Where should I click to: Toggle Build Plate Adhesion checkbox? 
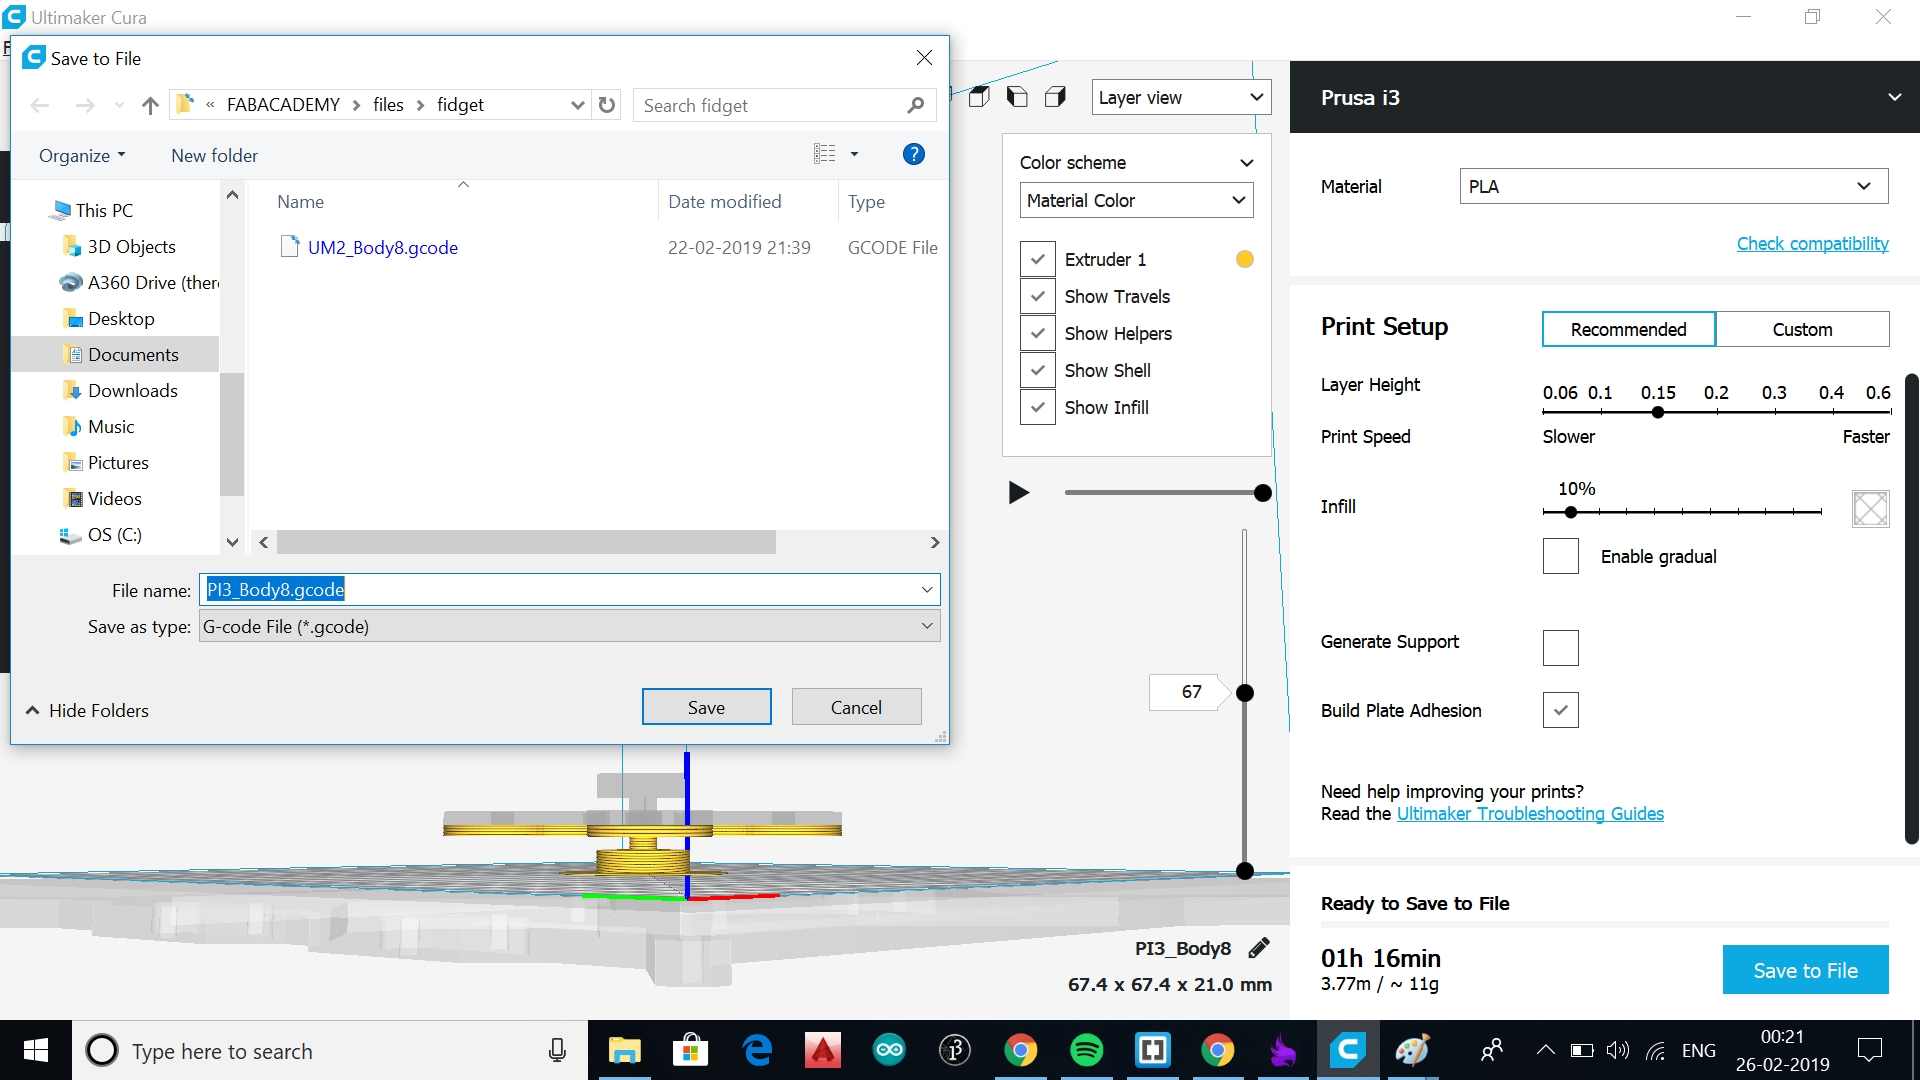coord(1560,710)
